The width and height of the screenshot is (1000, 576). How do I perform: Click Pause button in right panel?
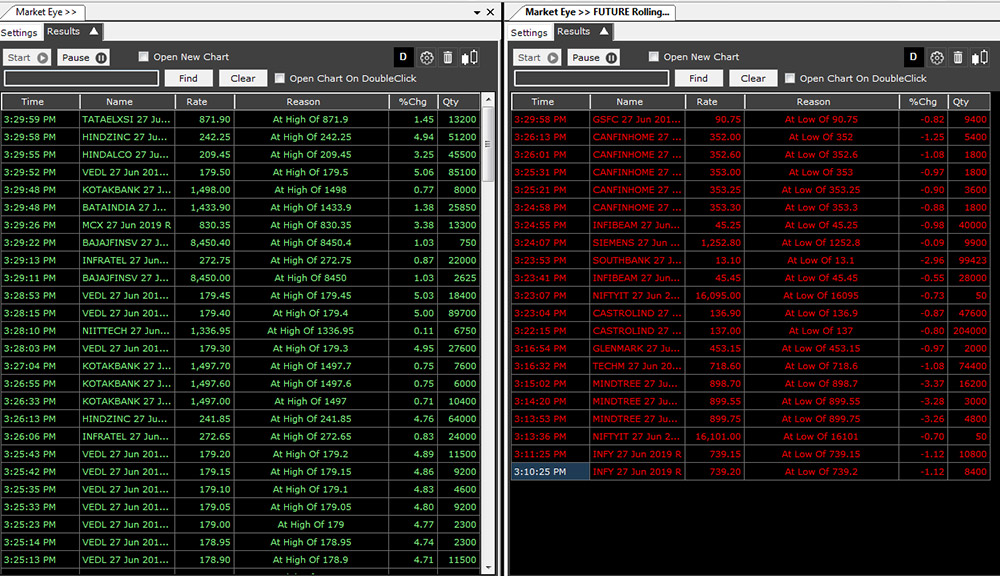594,57
